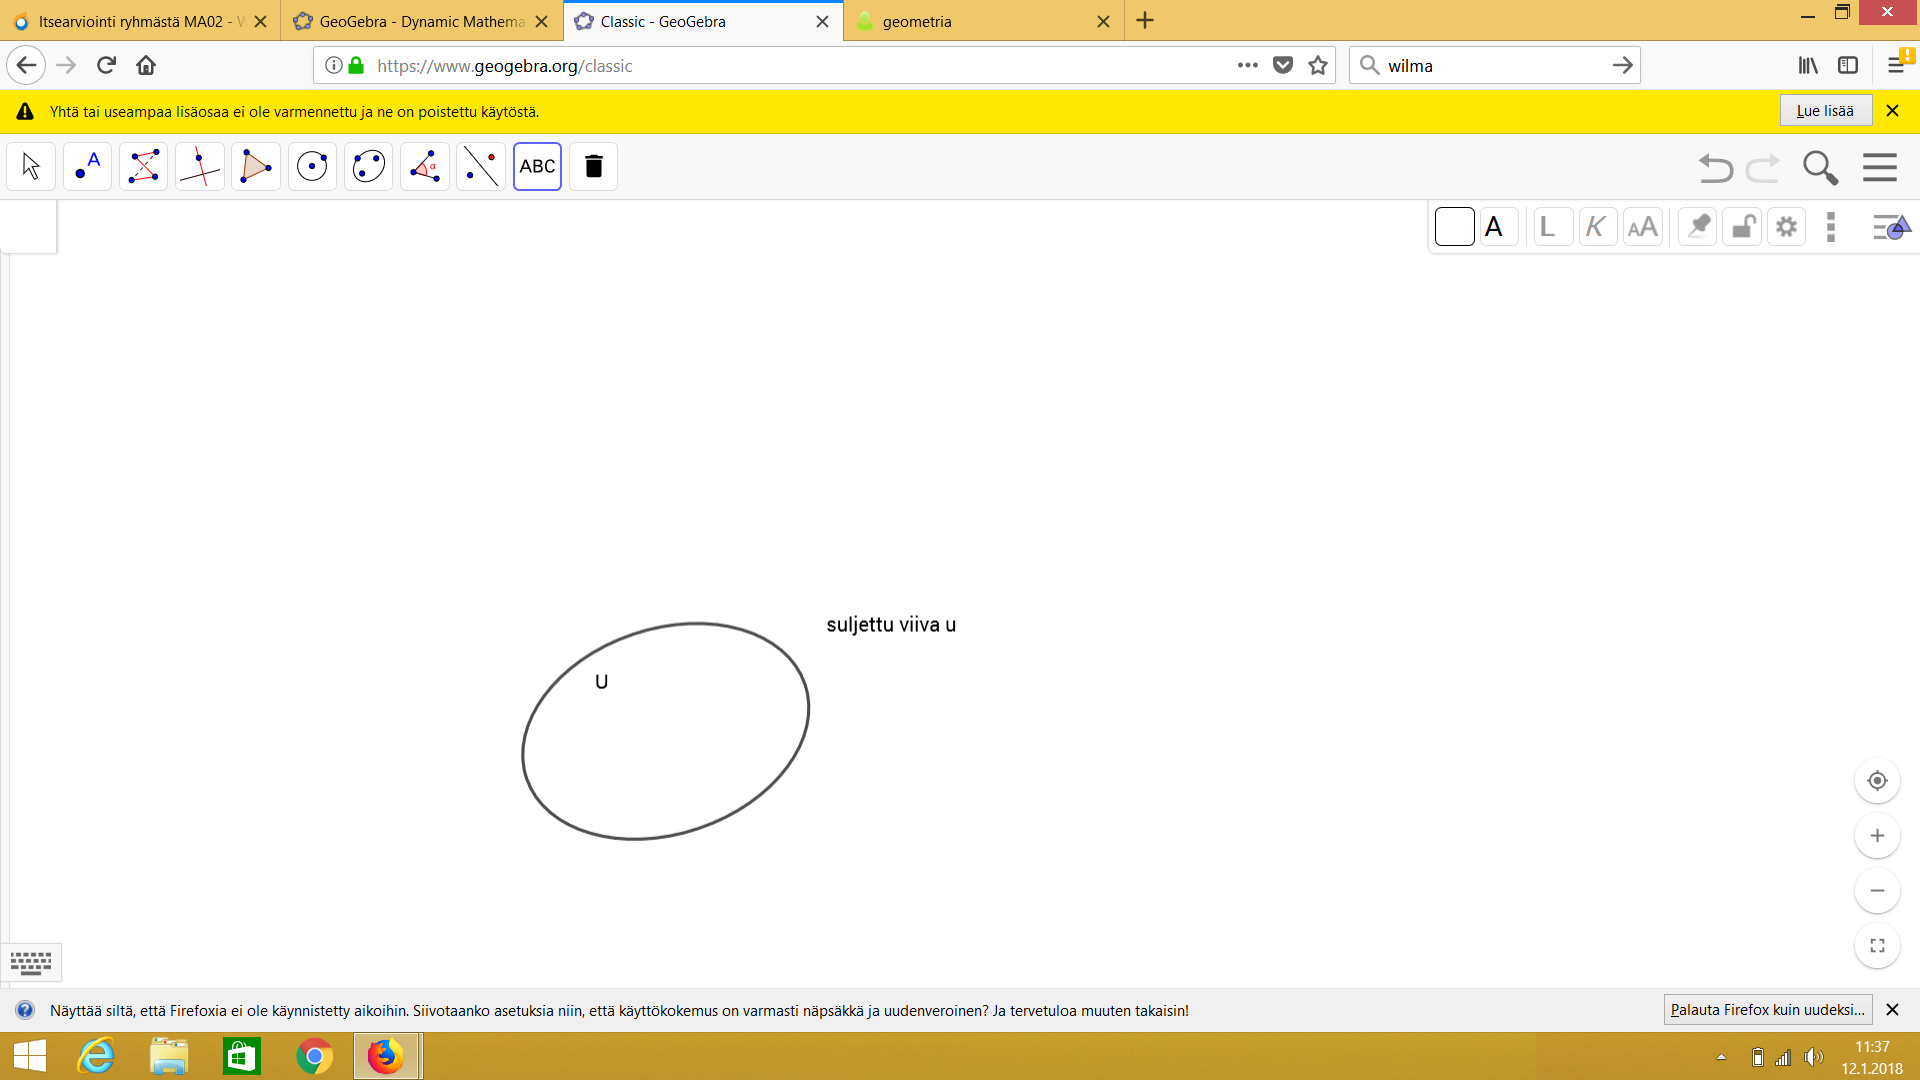Image resolution: width=1920 pixels, height=1080 pixels.
Task: Select the Perpendicular Line tool
Action: click(x=199, y=166)
